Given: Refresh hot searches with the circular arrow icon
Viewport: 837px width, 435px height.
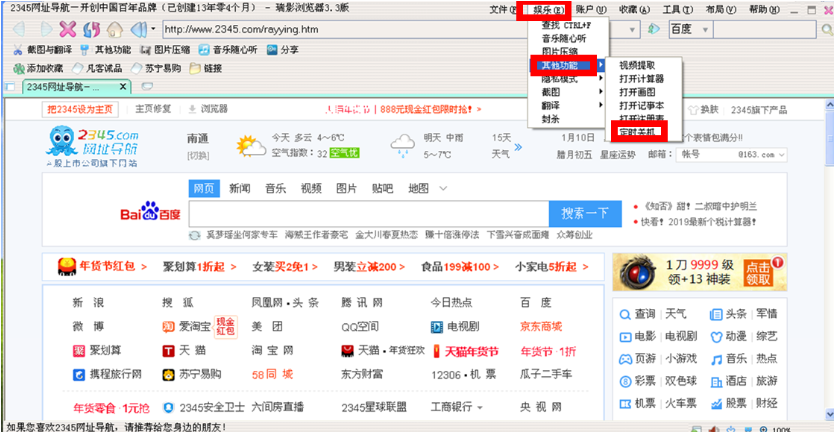Looking at the screenshot, I should pos(195,235).
